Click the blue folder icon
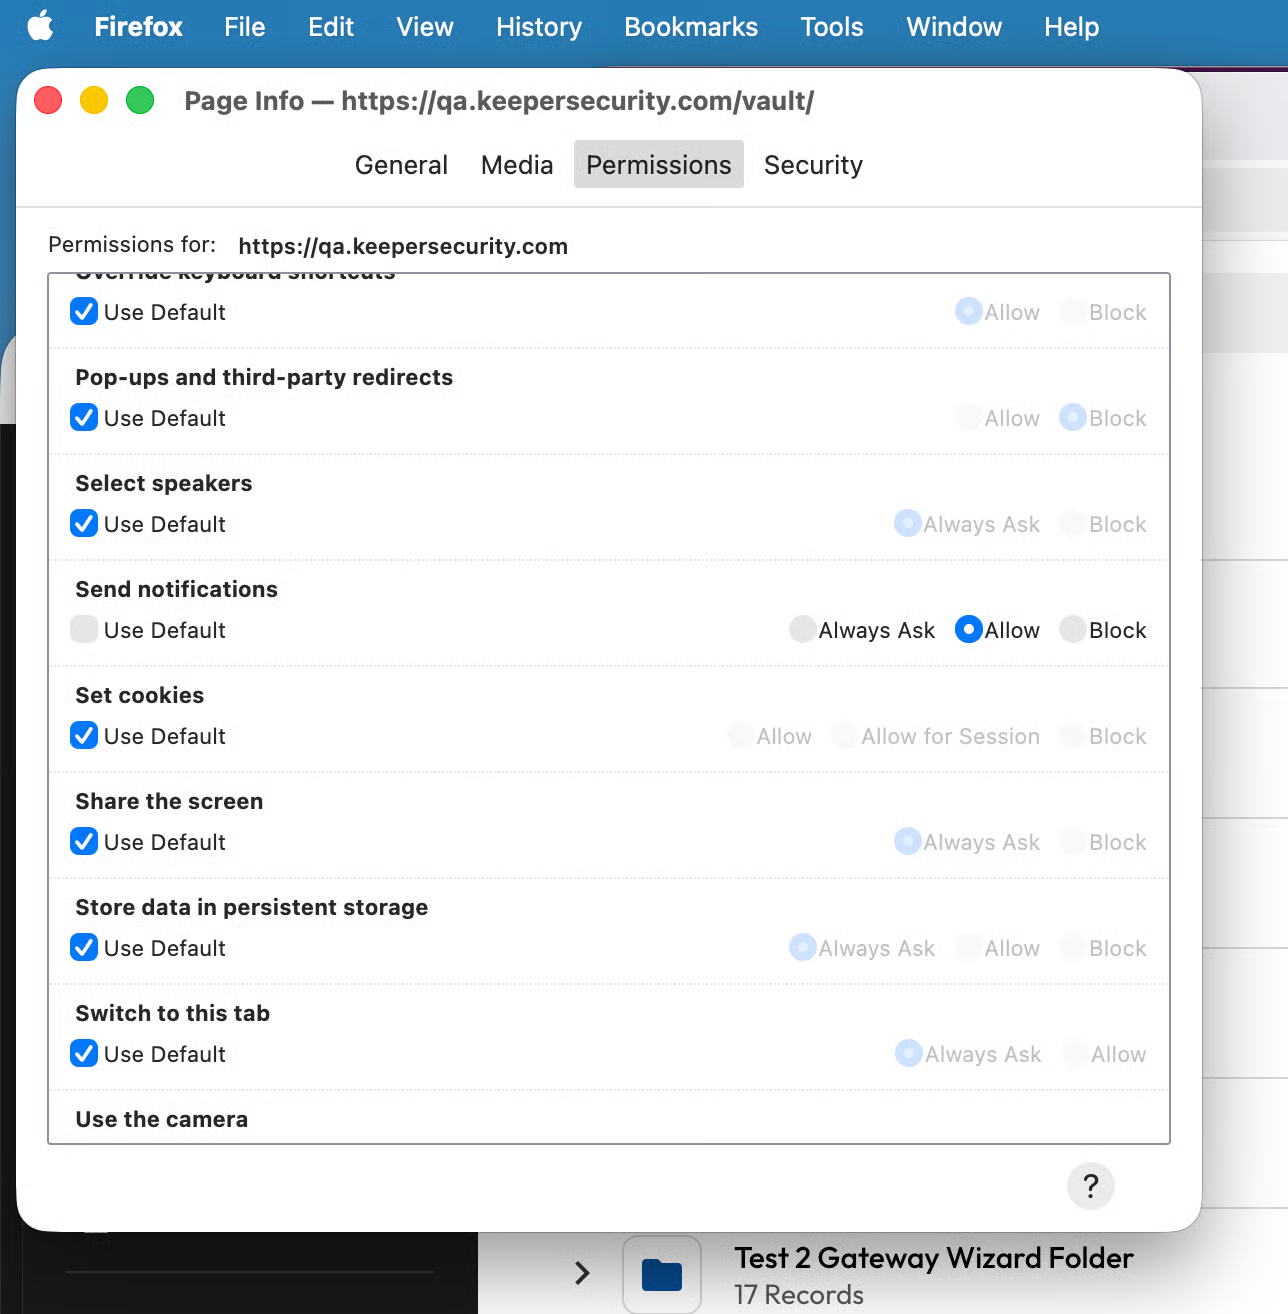The image size is (1288, 1314). click(x=661, y=1275)
